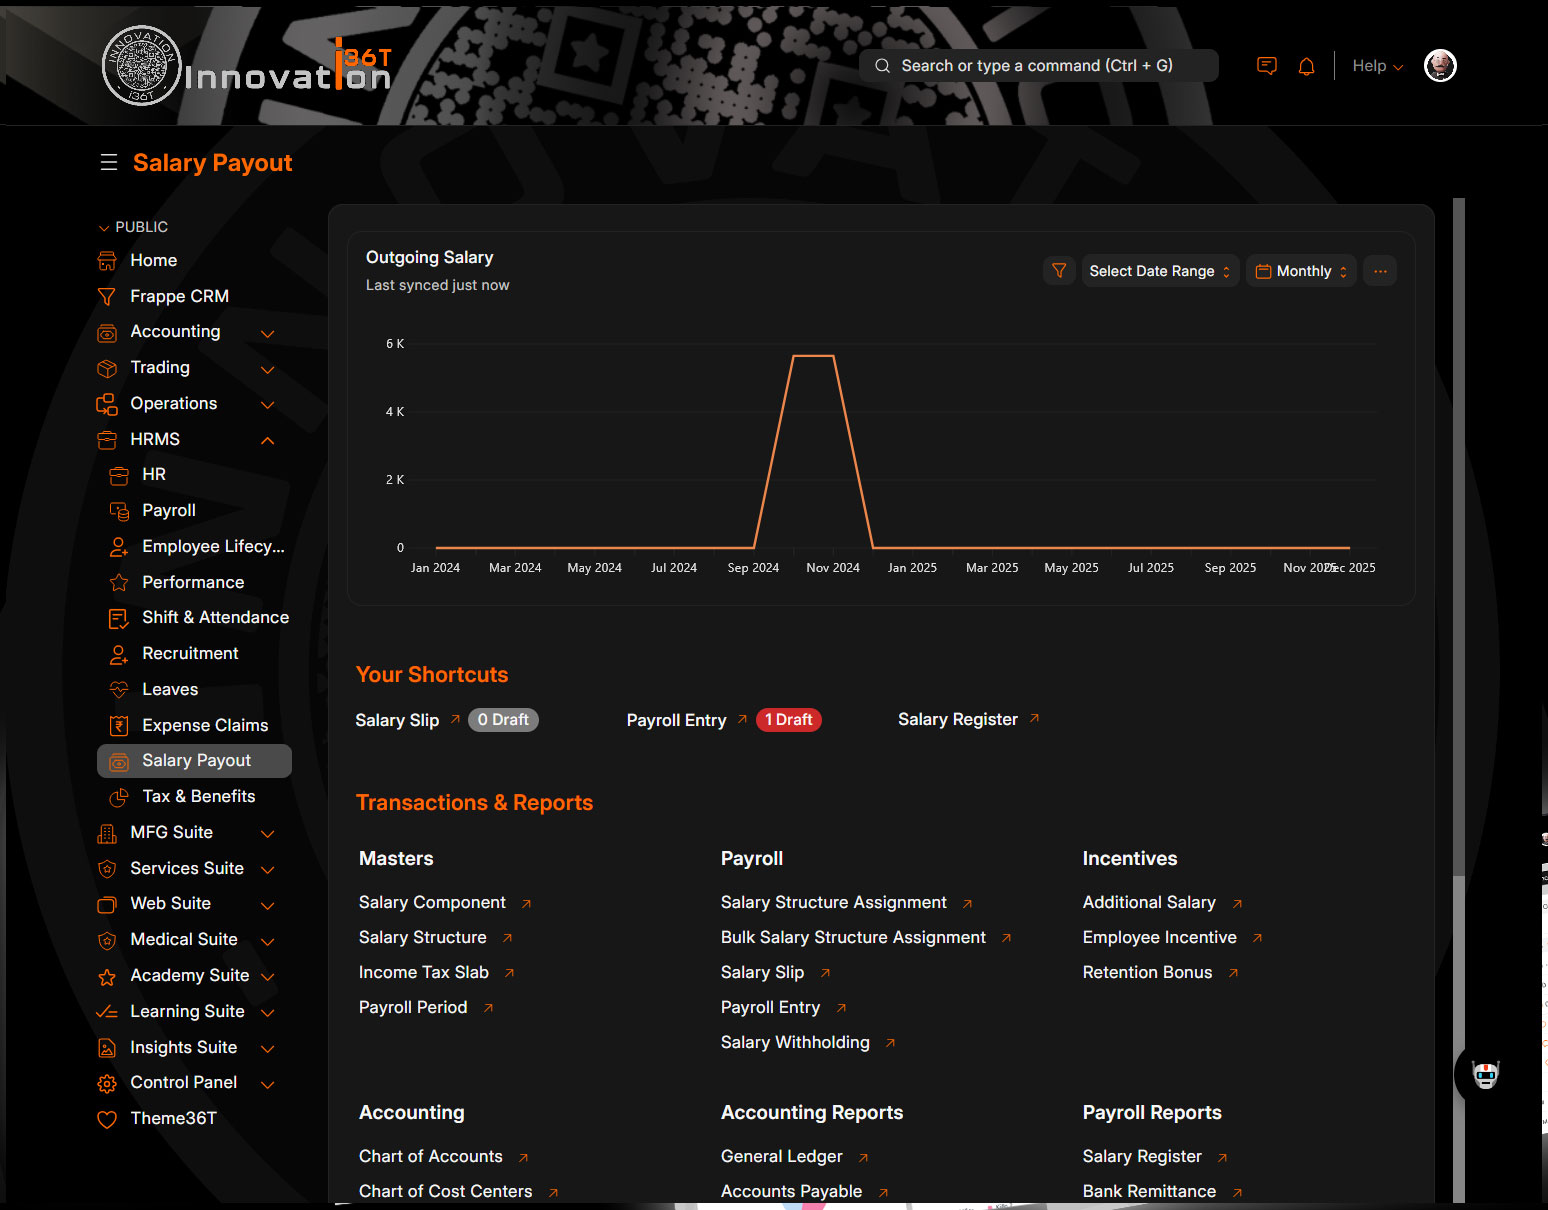Open user profile avatar menu
The height and width of the screenshot is (1210, 1548).
tap(1439, 66)
